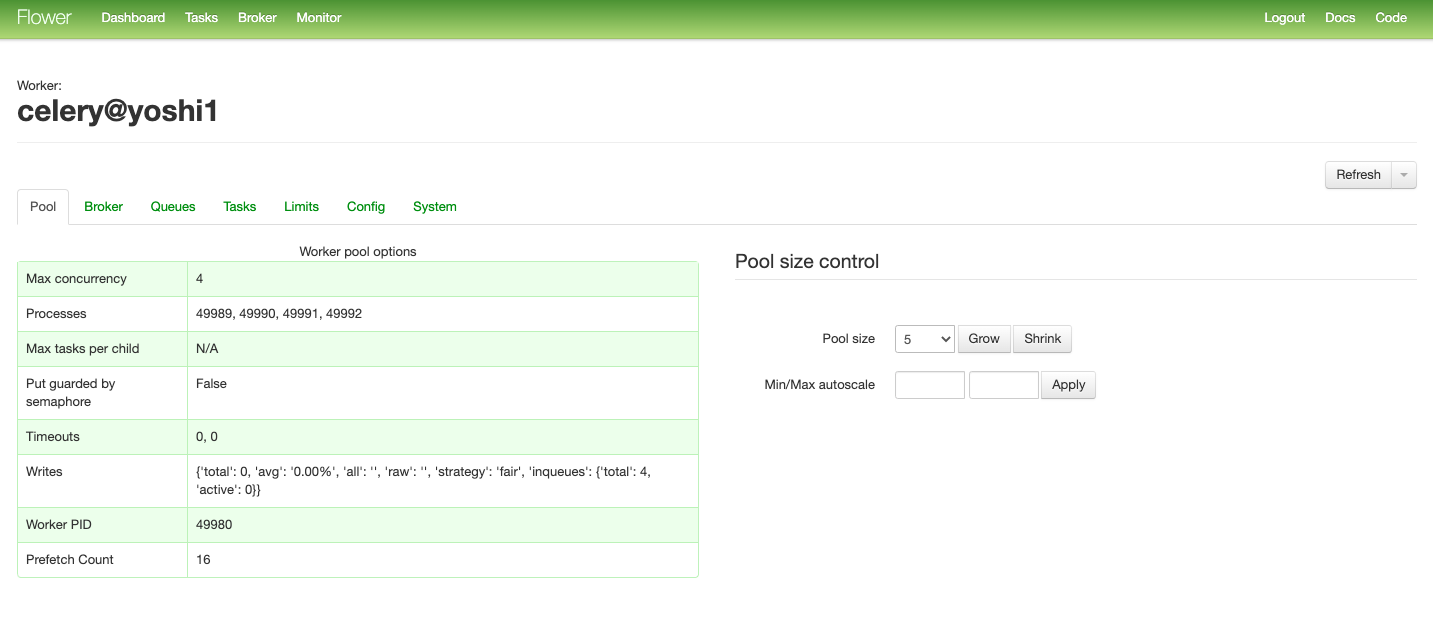1433x624 pixels.
Task: Expand the Refresh button's dropdown arrow
Action: pyautogui.click(x=1403, y=174)
